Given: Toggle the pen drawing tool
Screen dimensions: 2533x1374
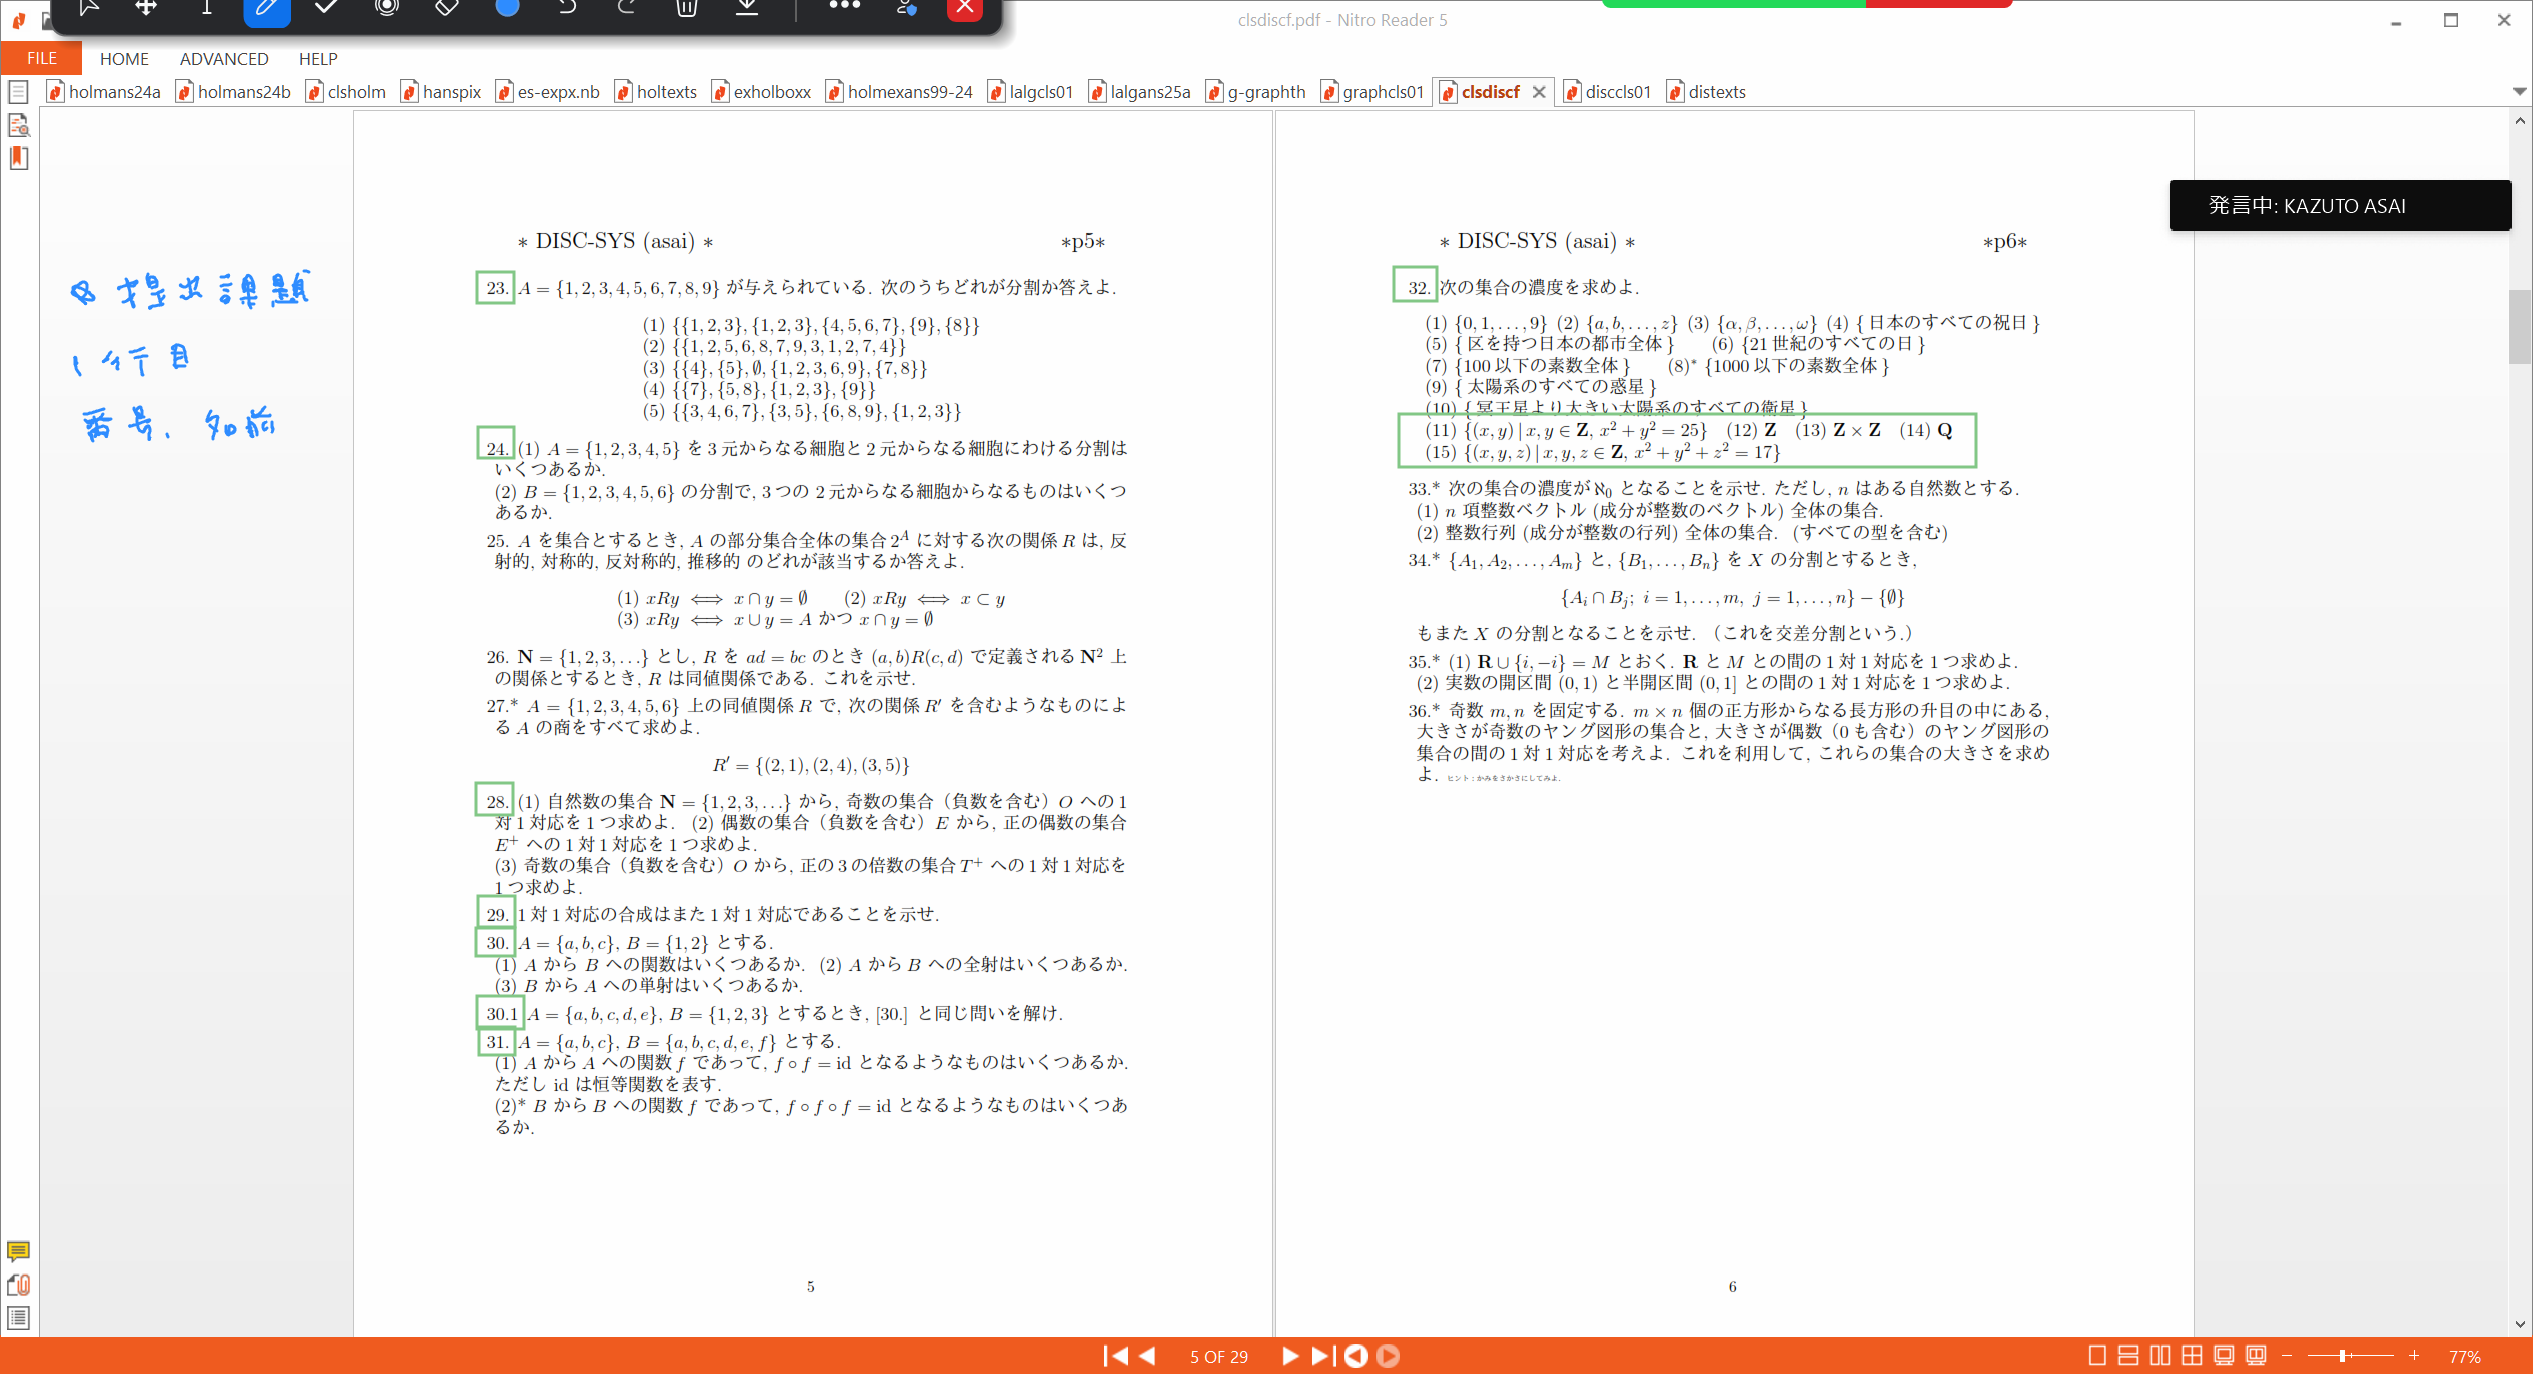Looking at the screenshot, I should (x=266, y=9).
